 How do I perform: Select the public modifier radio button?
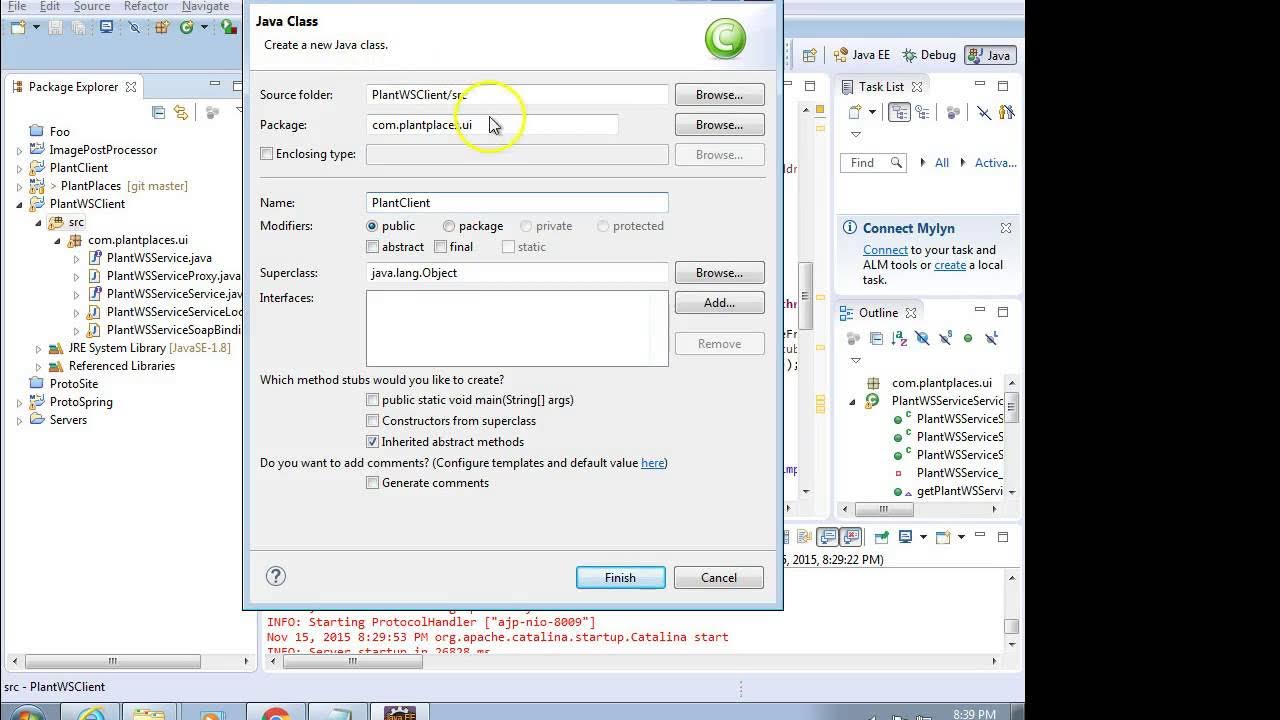(372, 226)
